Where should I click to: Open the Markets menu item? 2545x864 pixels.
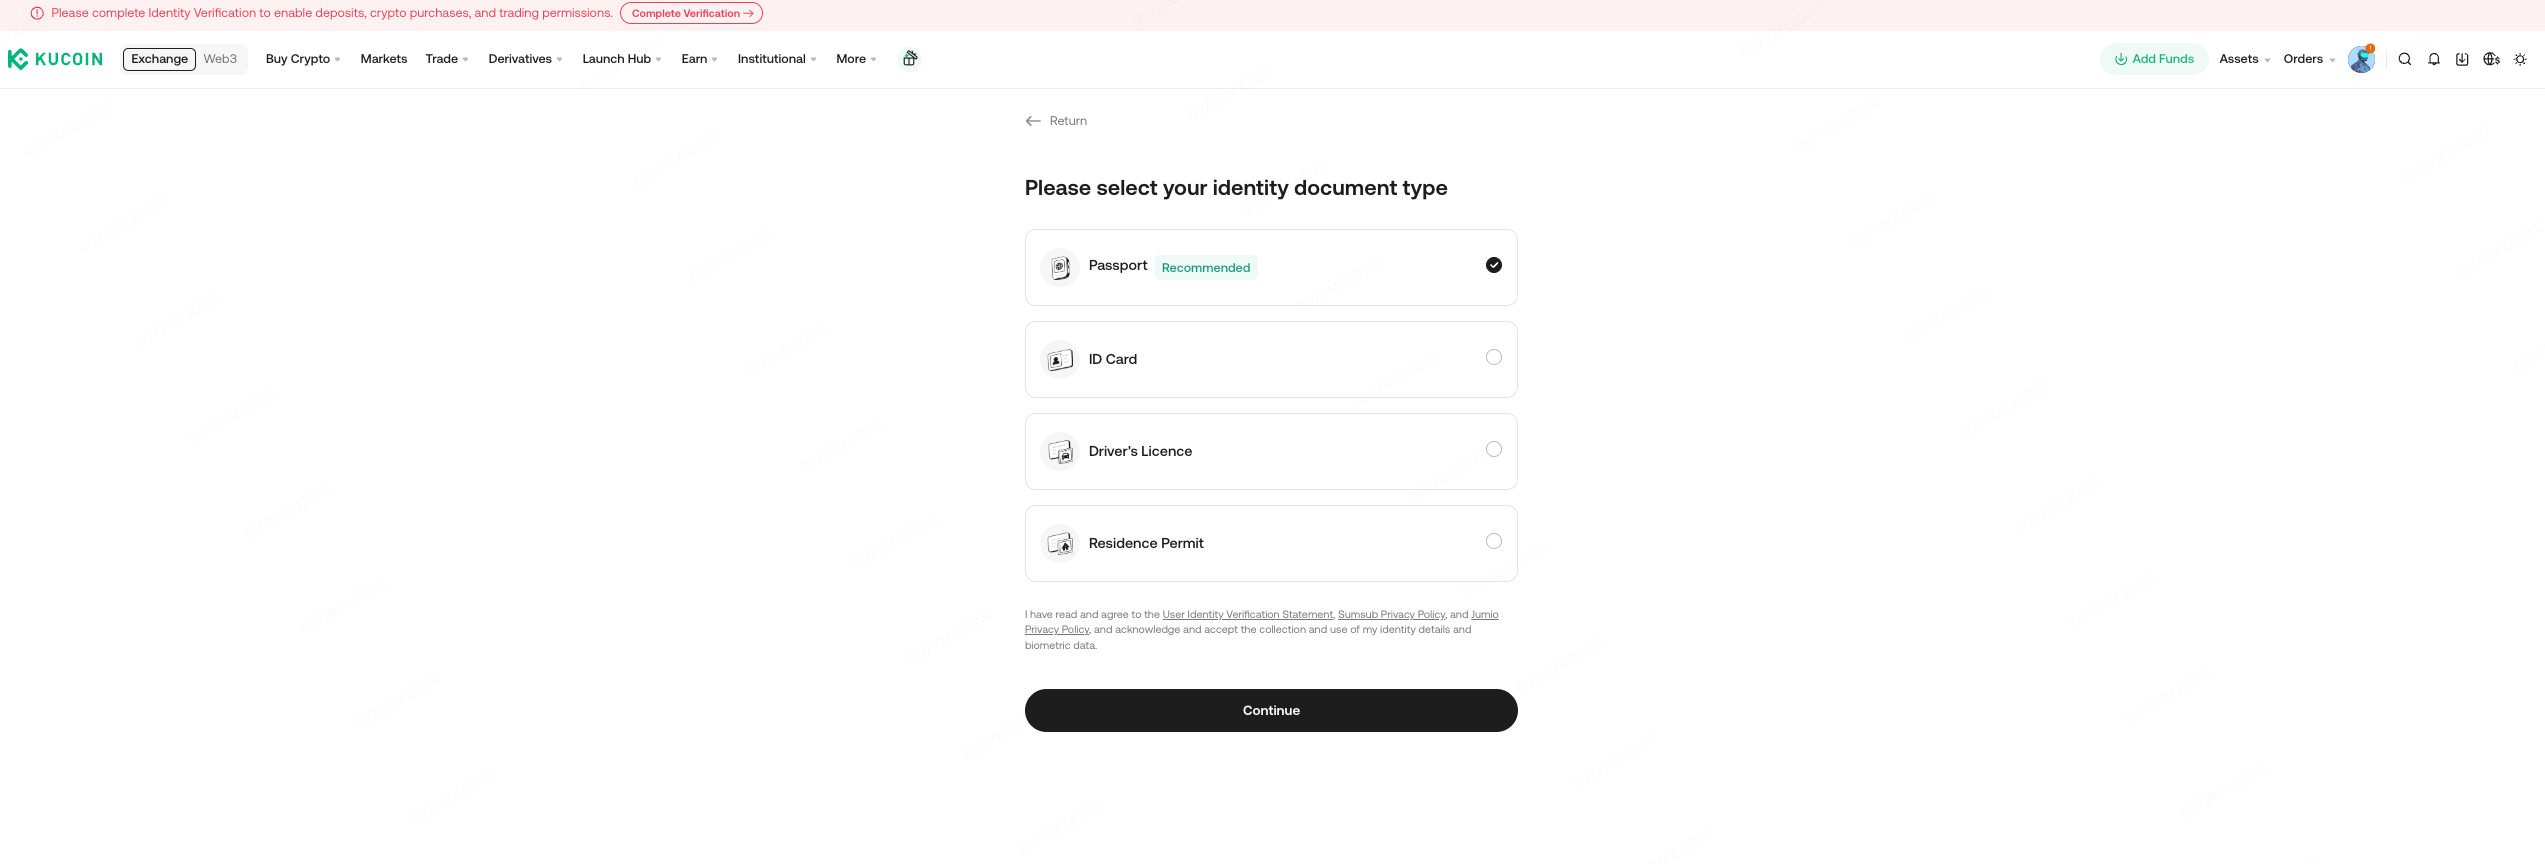[384, 59]
